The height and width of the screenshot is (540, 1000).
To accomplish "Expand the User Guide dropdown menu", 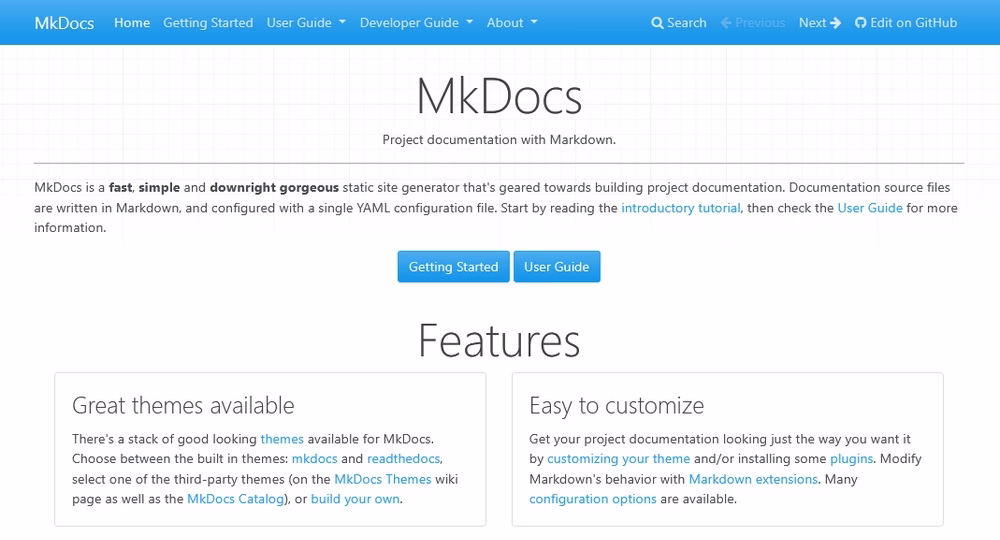I will [x=306, y=22].
